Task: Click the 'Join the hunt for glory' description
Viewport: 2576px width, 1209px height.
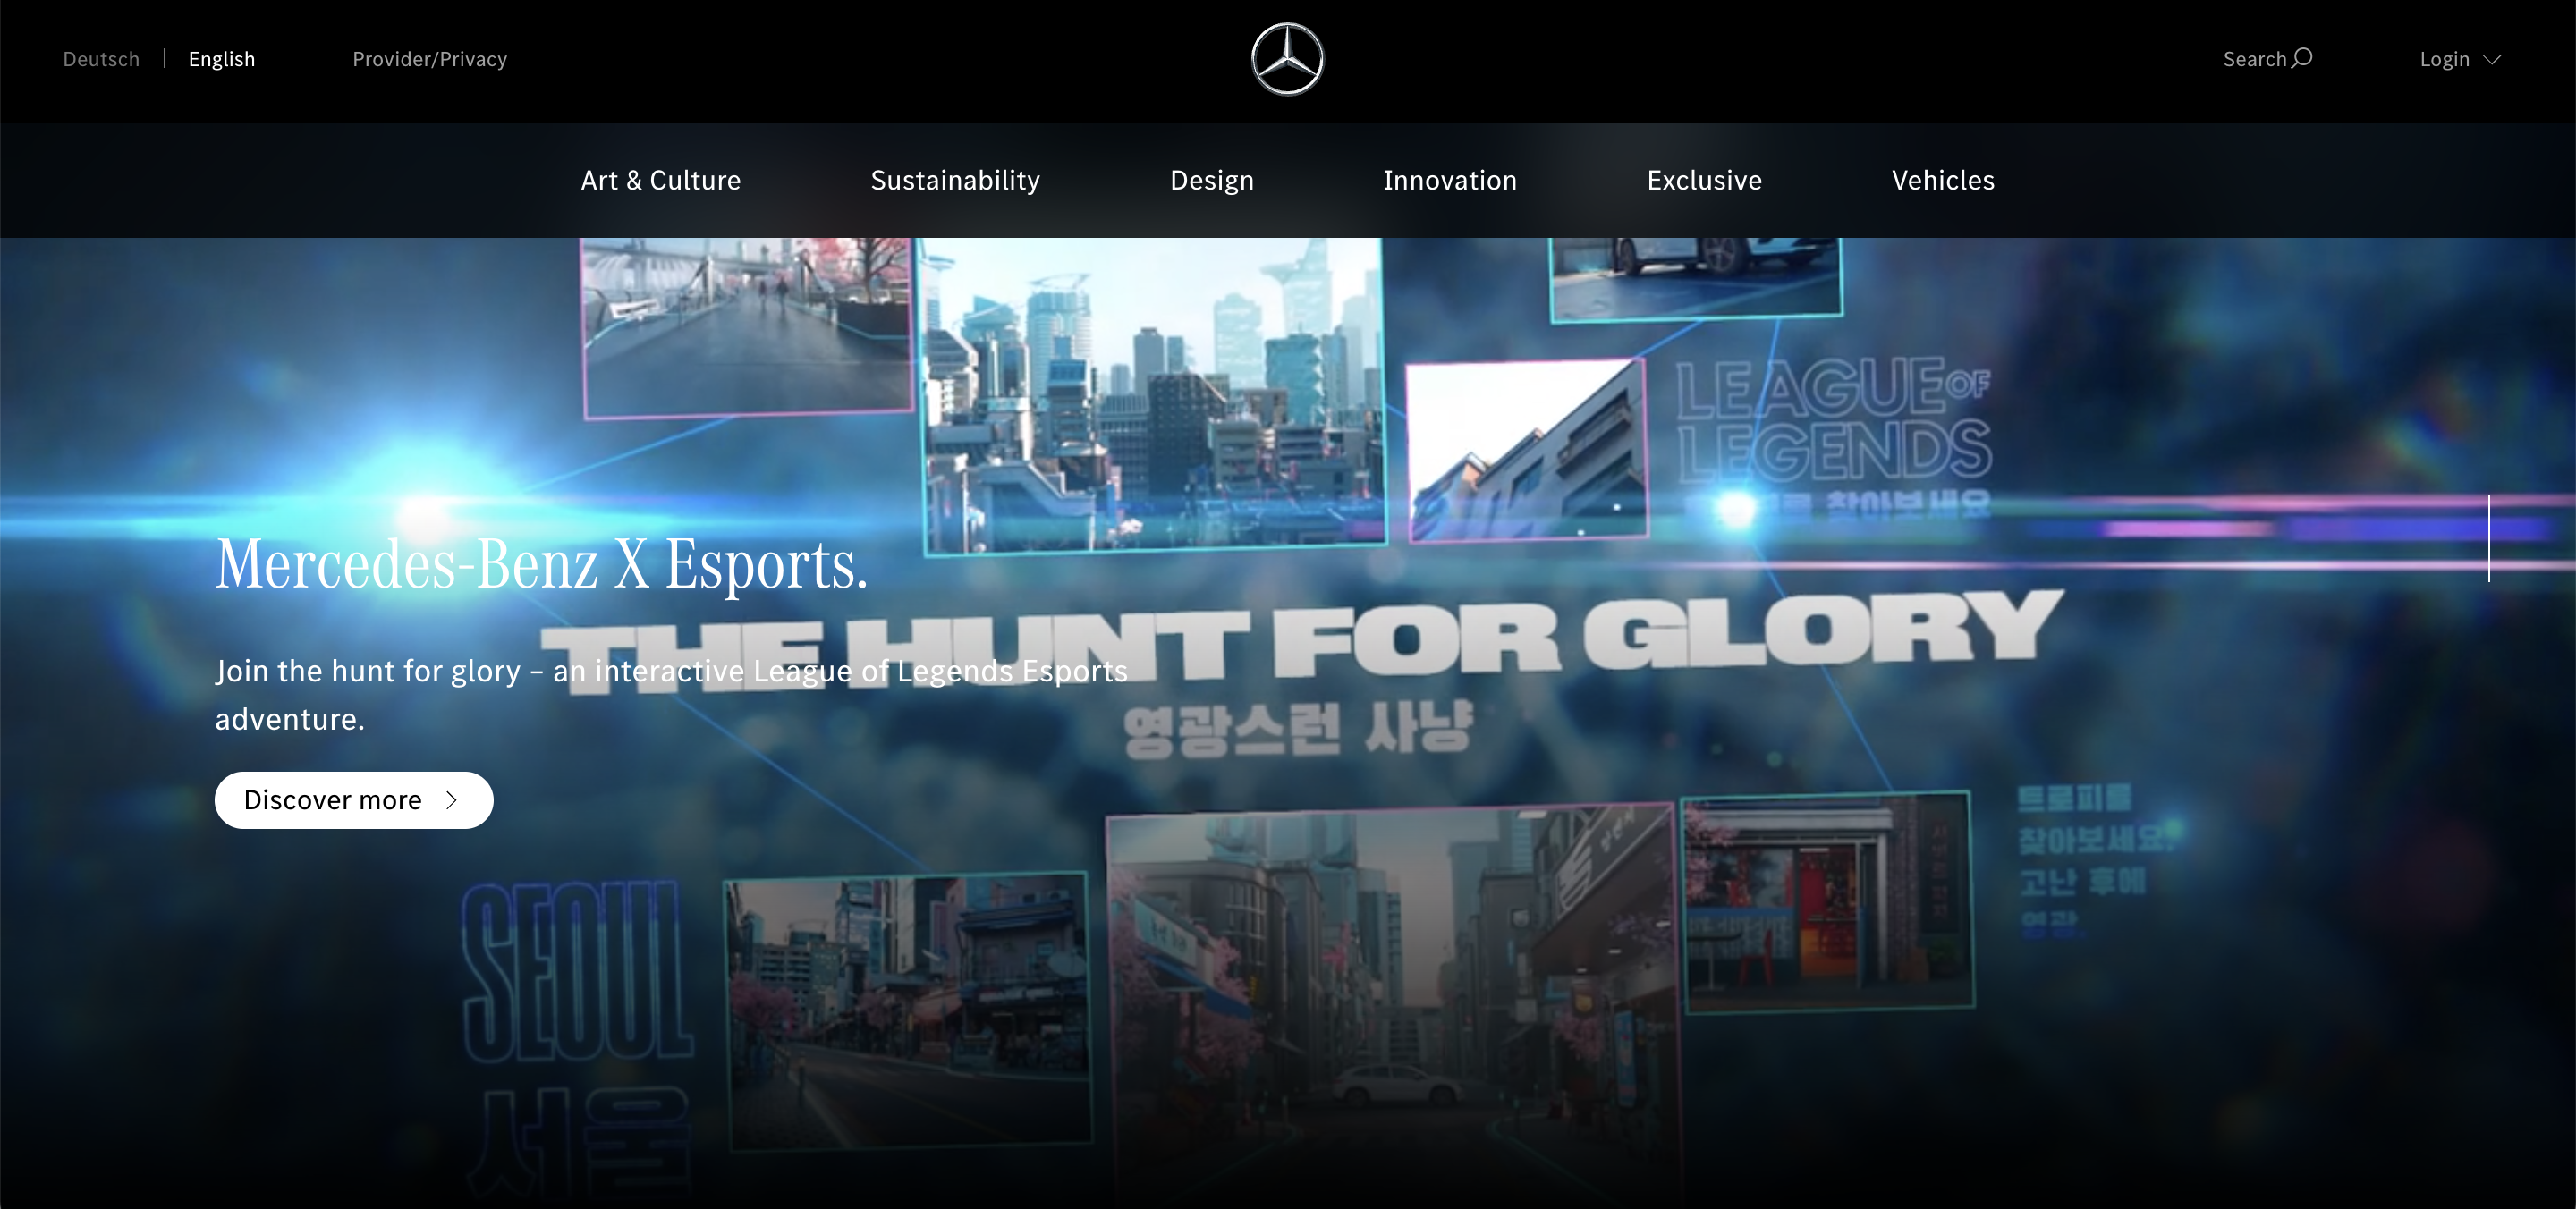Action: [x=671, y=695]
